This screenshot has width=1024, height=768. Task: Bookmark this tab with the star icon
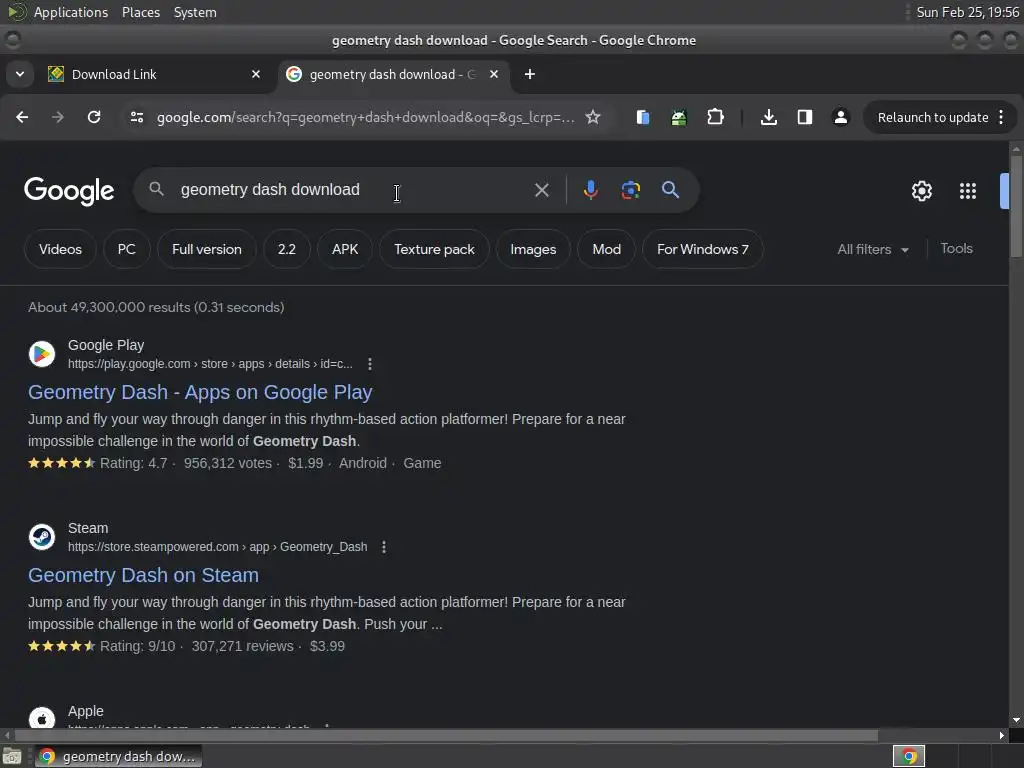point(592,117)
